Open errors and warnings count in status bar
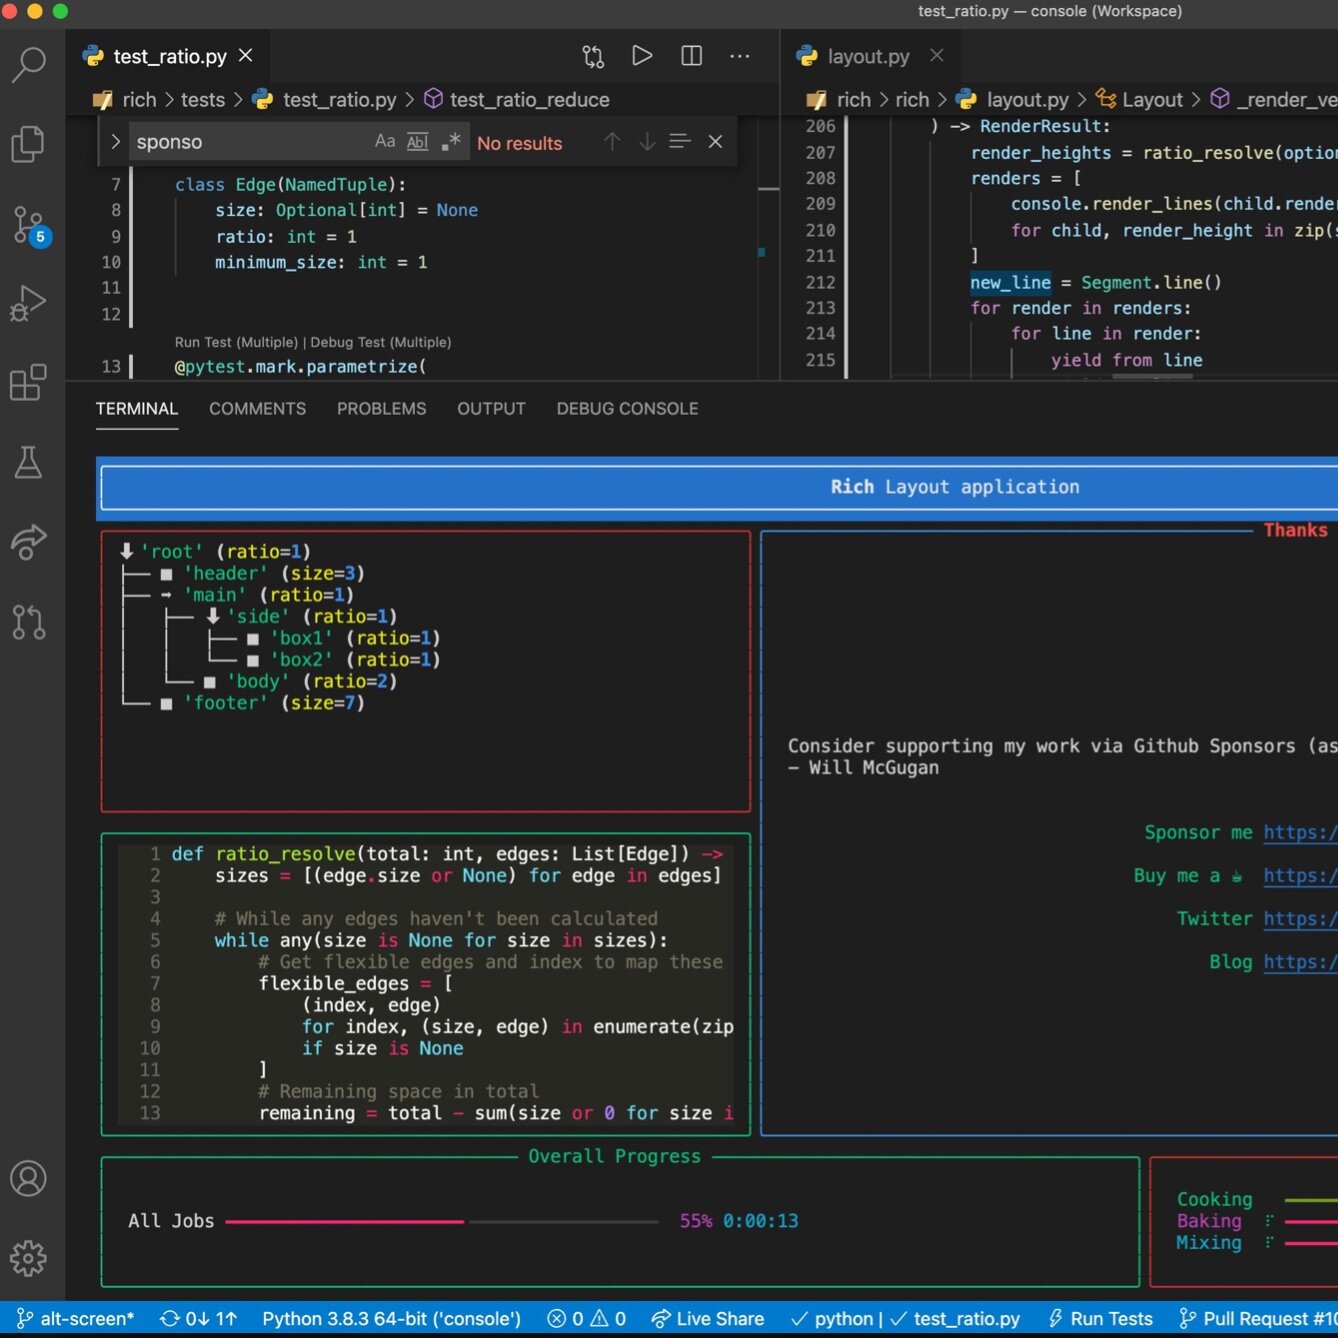Screen dimensions: 1338x1338 click(587, 1319)
